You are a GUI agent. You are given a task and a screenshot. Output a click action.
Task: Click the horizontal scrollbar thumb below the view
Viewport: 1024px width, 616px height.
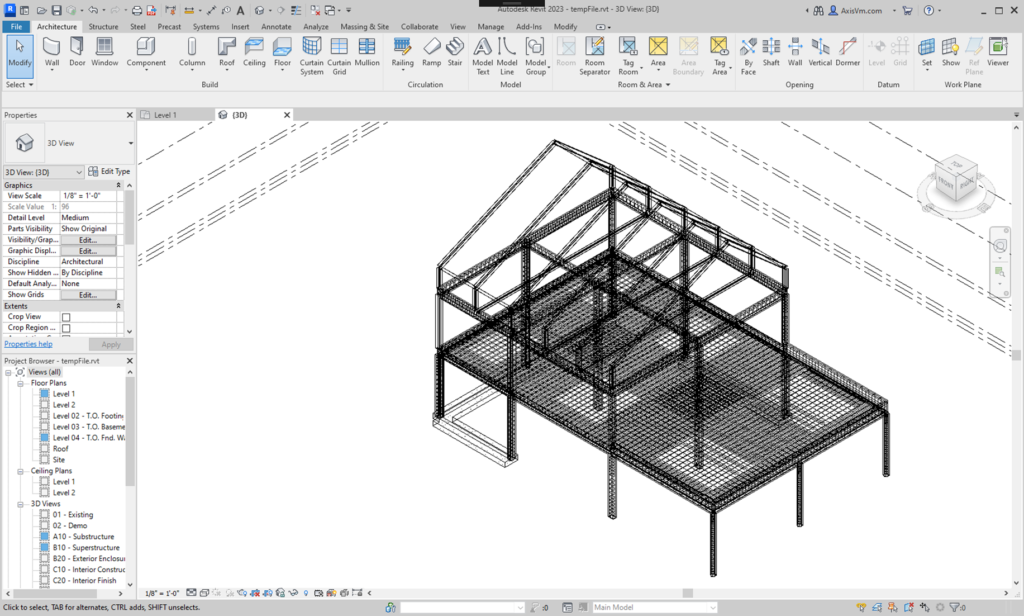[x=687, y=592]
